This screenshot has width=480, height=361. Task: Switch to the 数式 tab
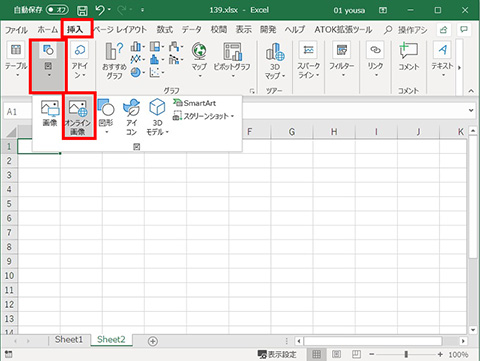[x=165, y=30]
